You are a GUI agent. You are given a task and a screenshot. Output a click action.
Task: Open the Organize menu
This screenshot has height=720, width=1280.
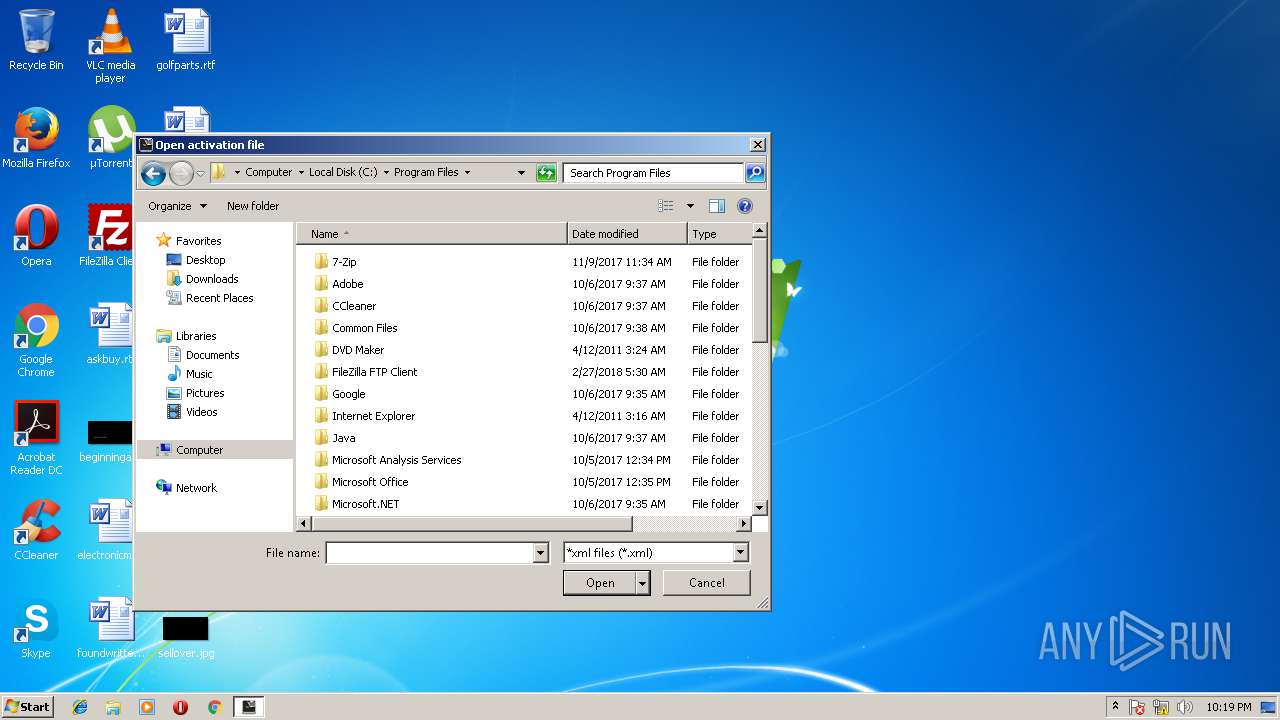(x=177, y=206)
